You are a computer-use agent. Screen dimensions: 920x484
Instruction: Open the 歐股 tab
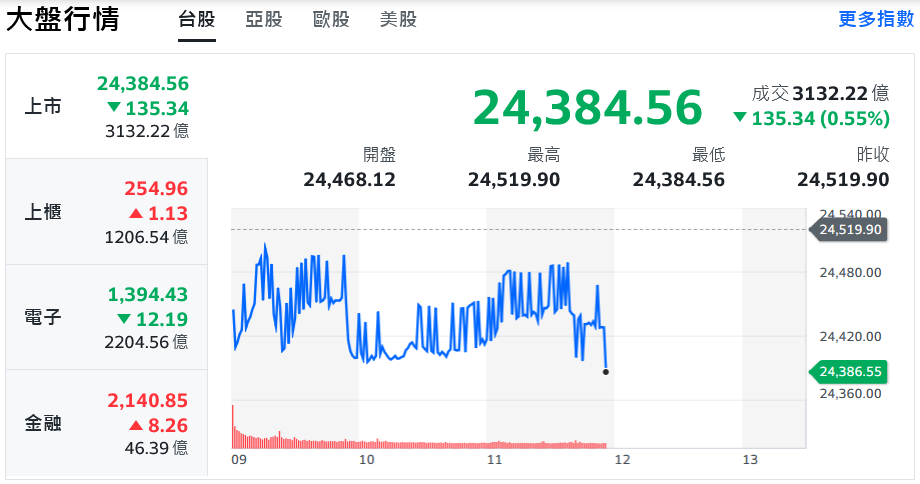[x=331, y=20]
